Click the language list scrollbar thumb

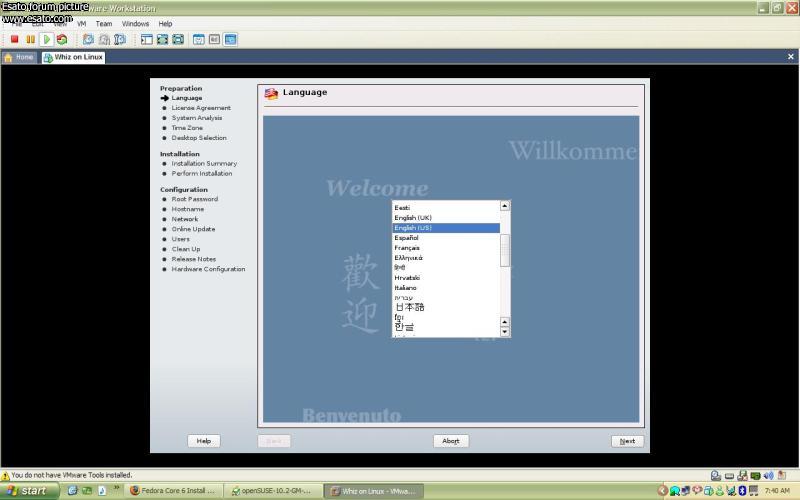pos(505,251)
